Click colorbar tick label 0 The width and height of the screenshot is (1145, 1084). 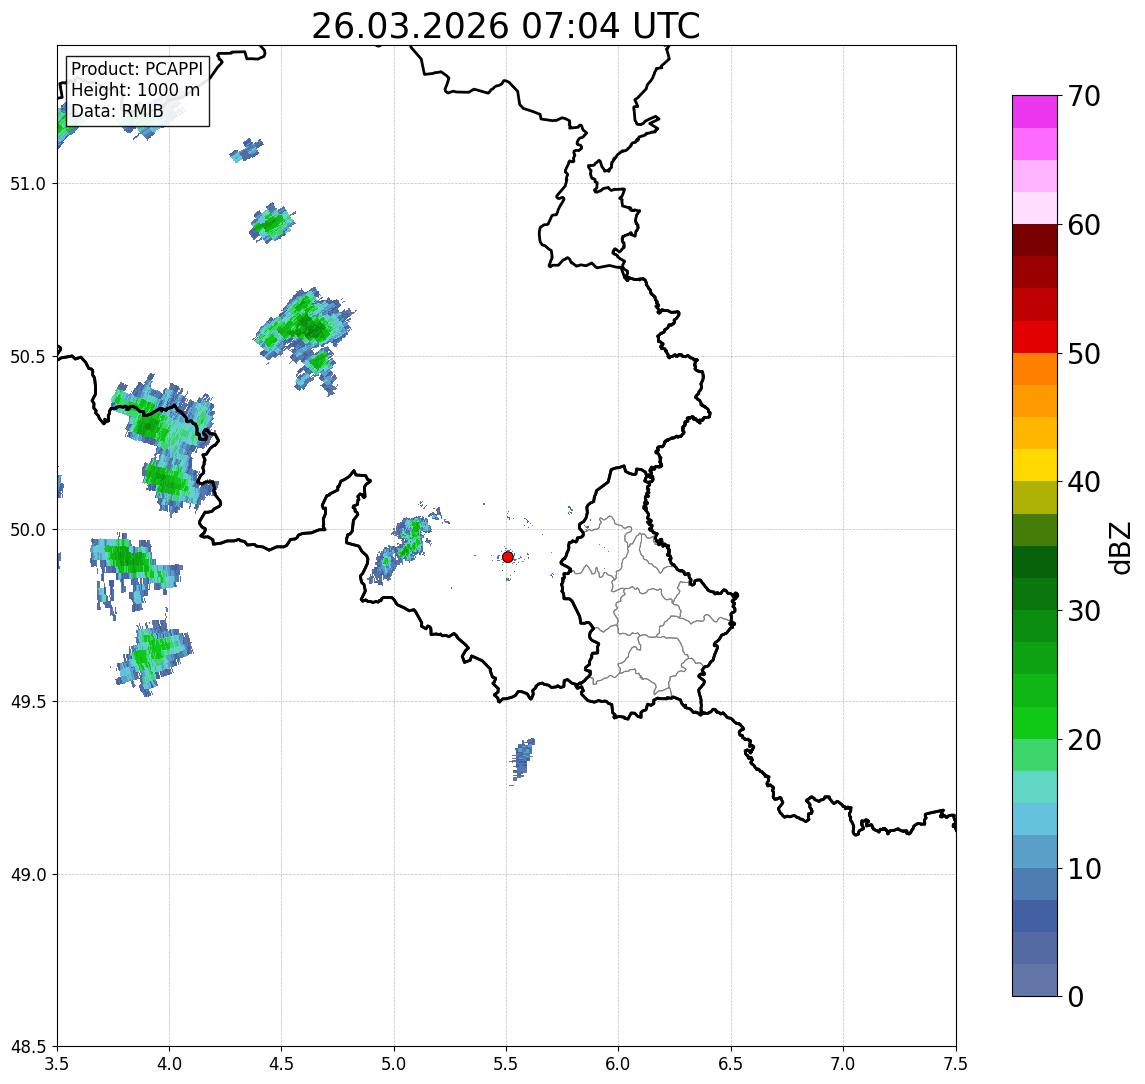tap(1076, 996)
